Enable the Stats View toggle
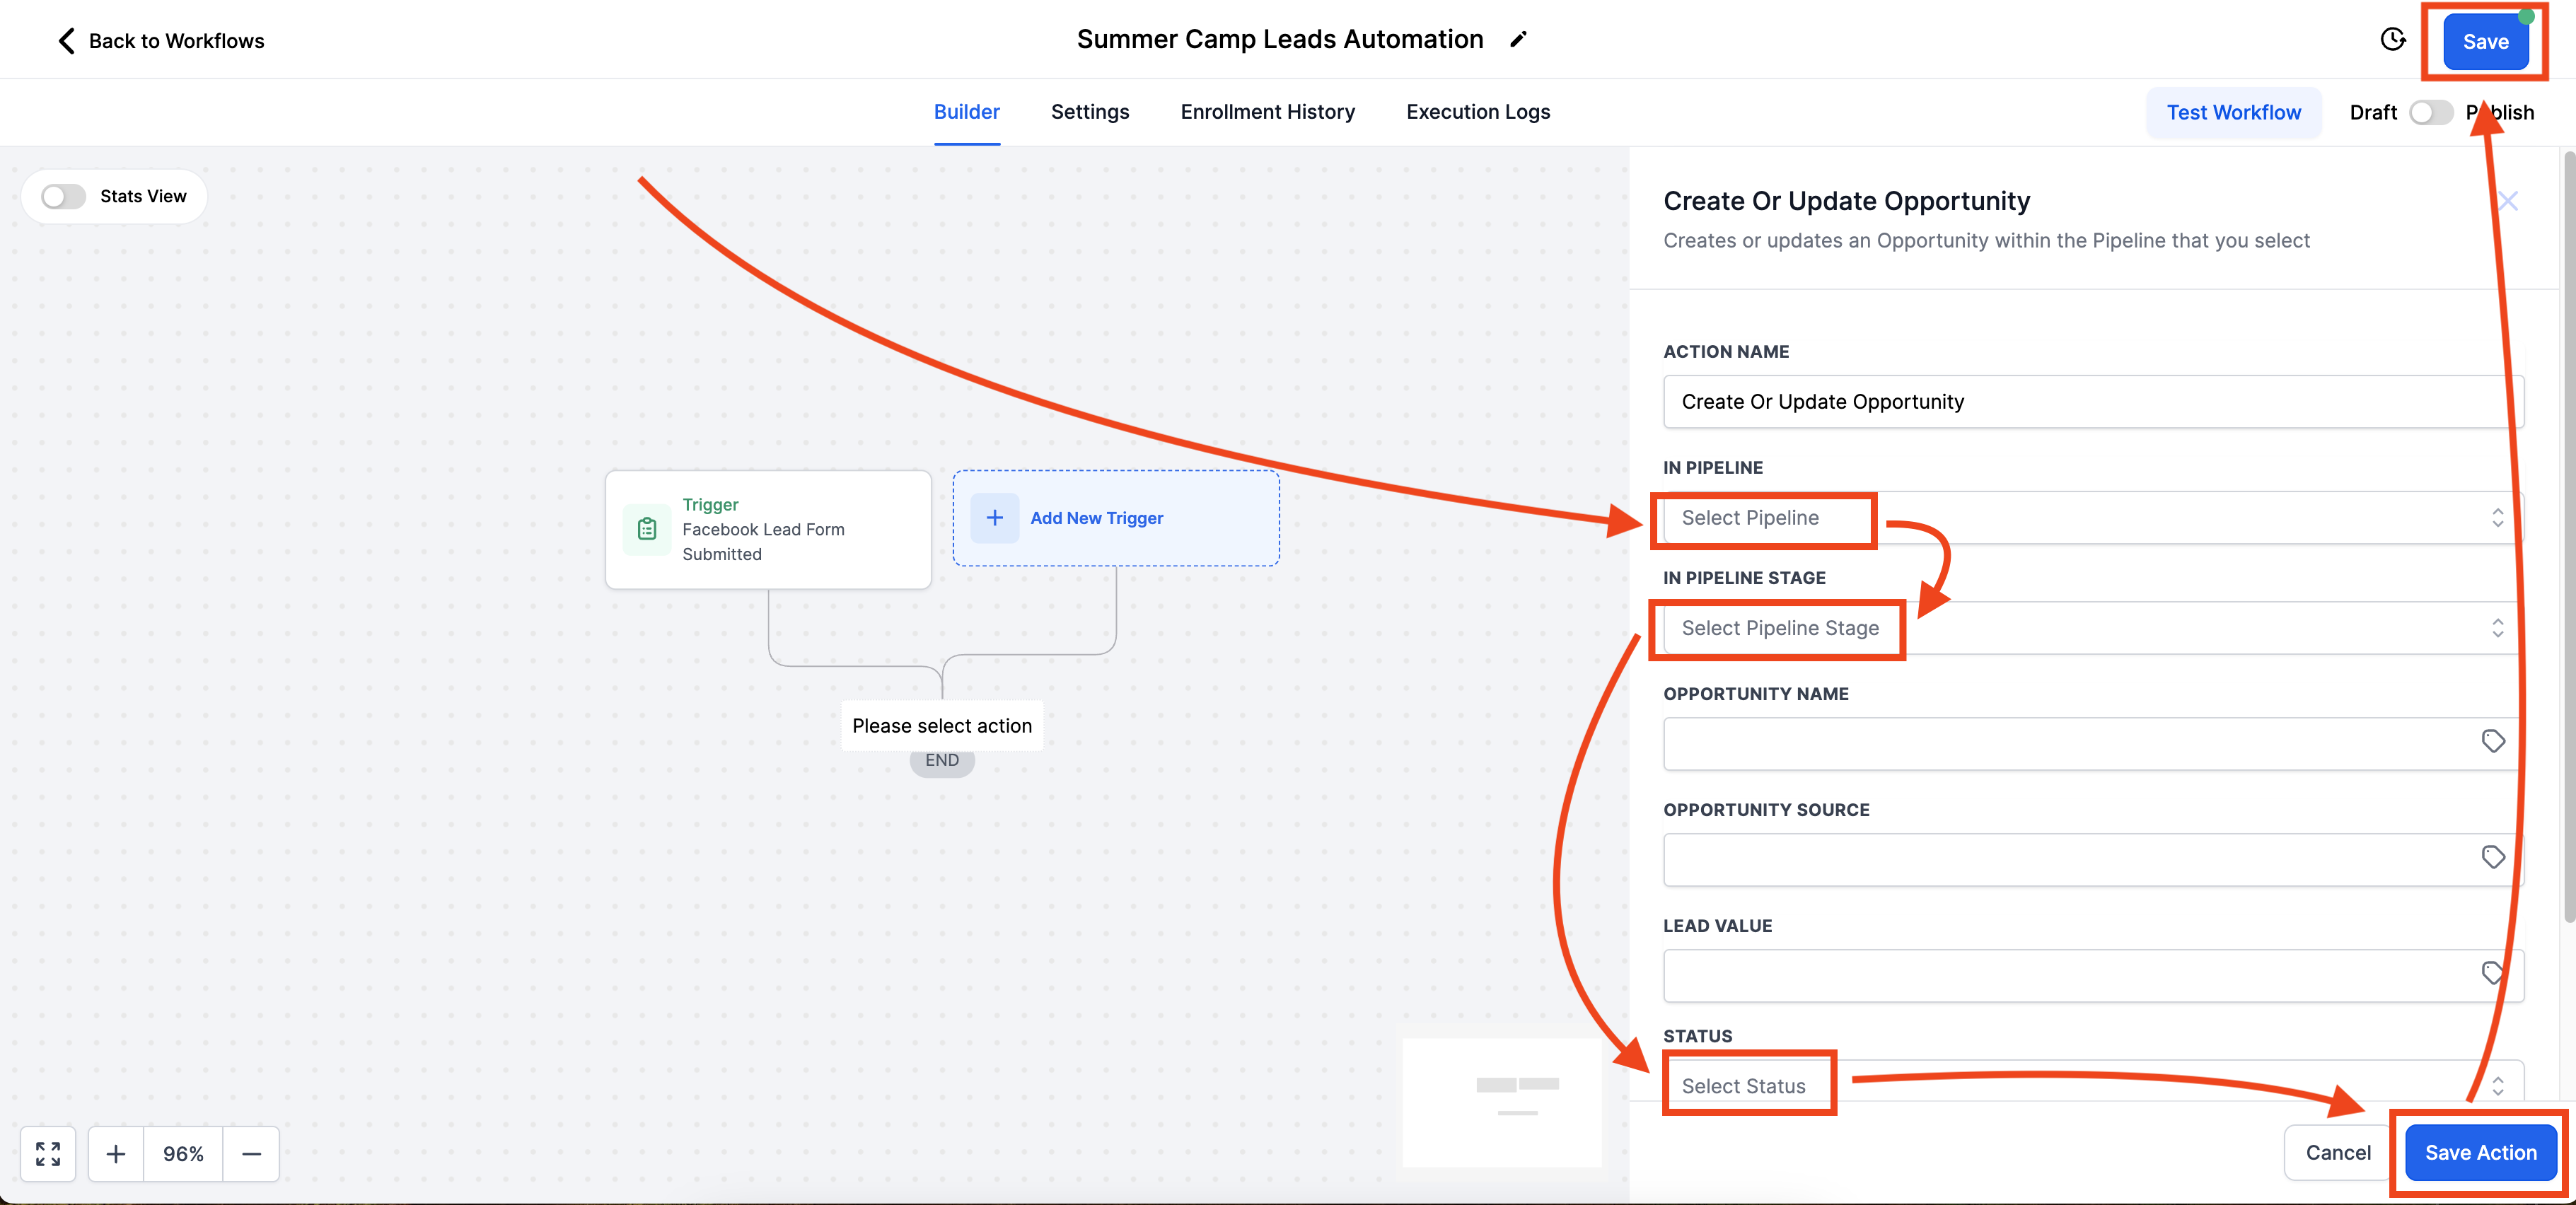Screen dimensions: 2576x1205 pyautogui.click(x=63, y=196)
